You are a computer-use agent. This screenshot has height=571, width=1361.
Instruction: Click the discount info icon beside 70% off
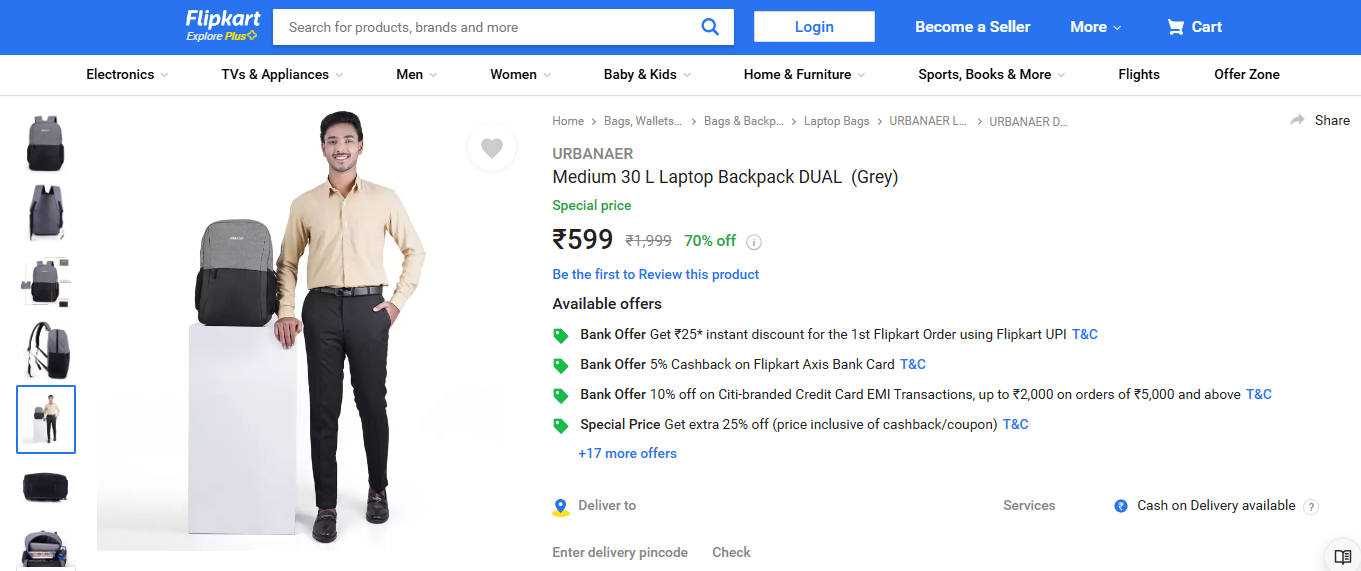pyautogui.click(x=755, y=242)
